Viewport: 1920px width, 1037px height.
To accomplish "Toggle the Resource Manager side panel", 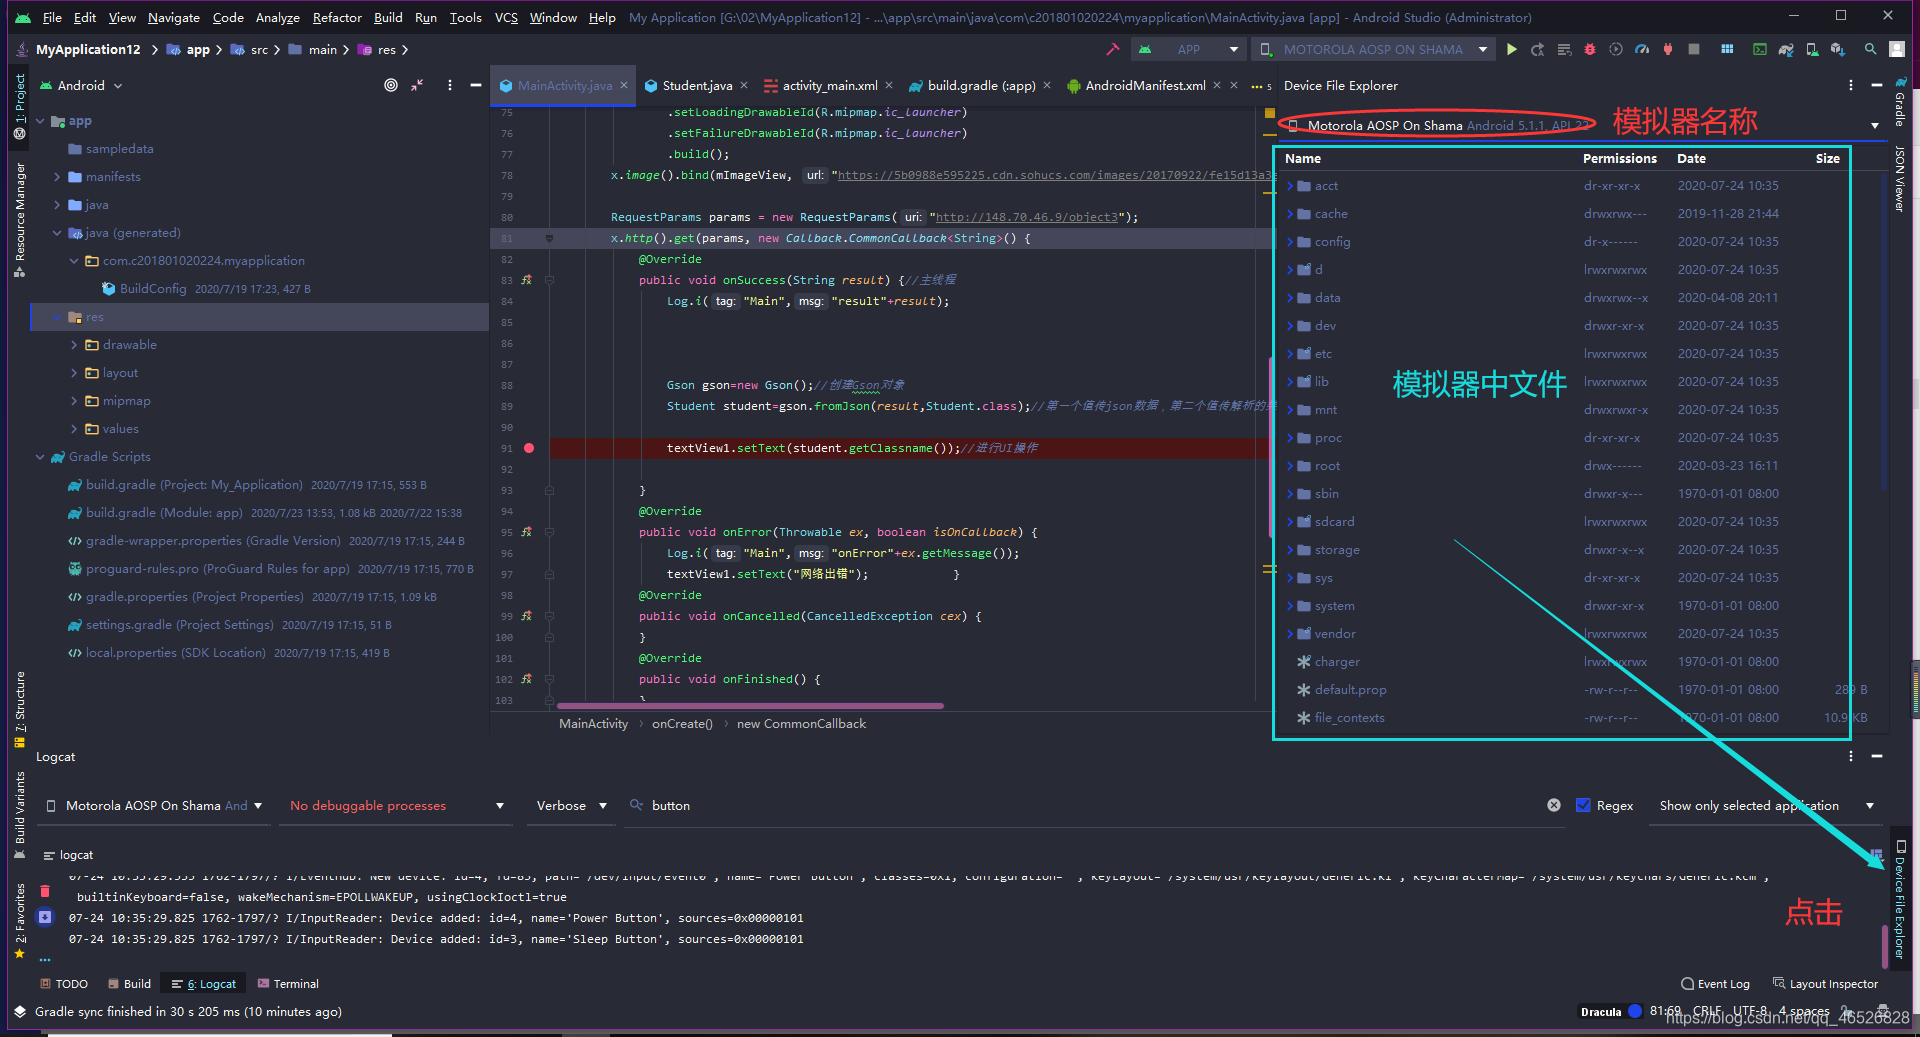I will [20, 219].
